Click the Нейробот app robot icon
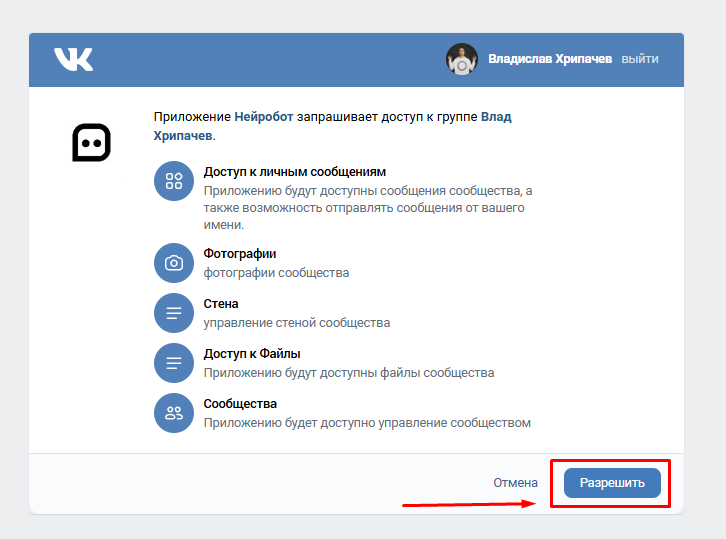 pos(92,142)
